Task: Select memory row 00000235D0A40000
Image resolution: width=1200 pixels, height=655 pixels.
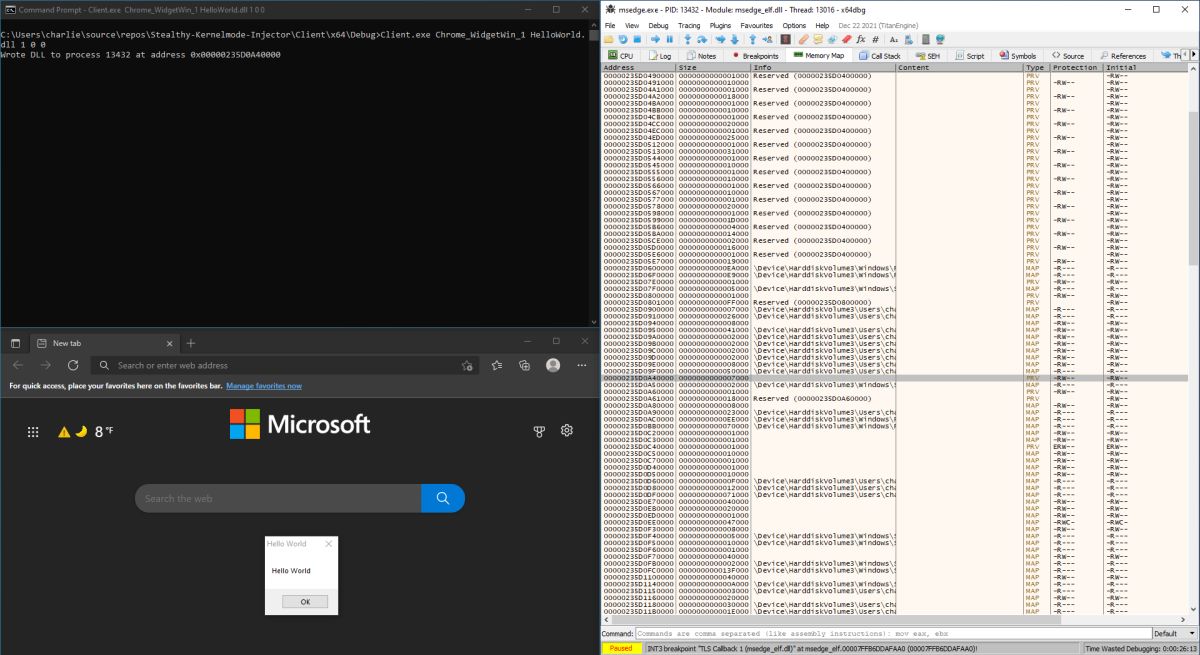Action: 894,378
